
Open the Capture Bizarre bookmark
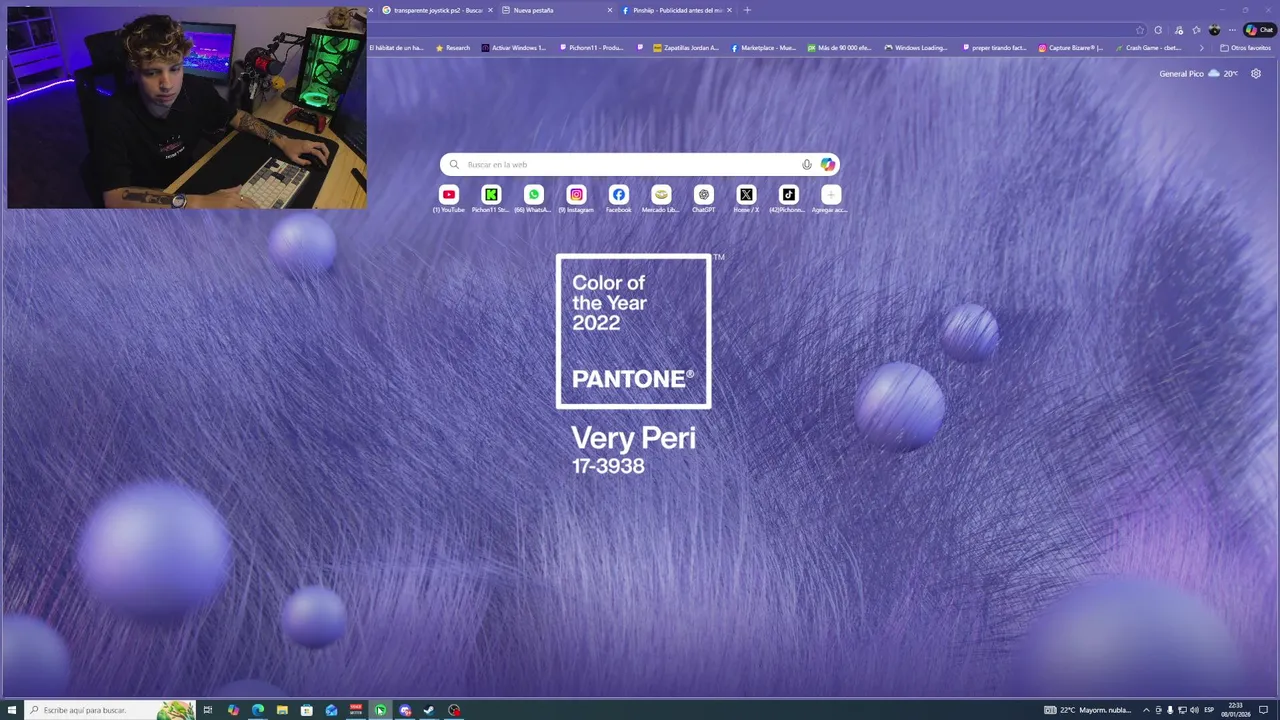1071,48
